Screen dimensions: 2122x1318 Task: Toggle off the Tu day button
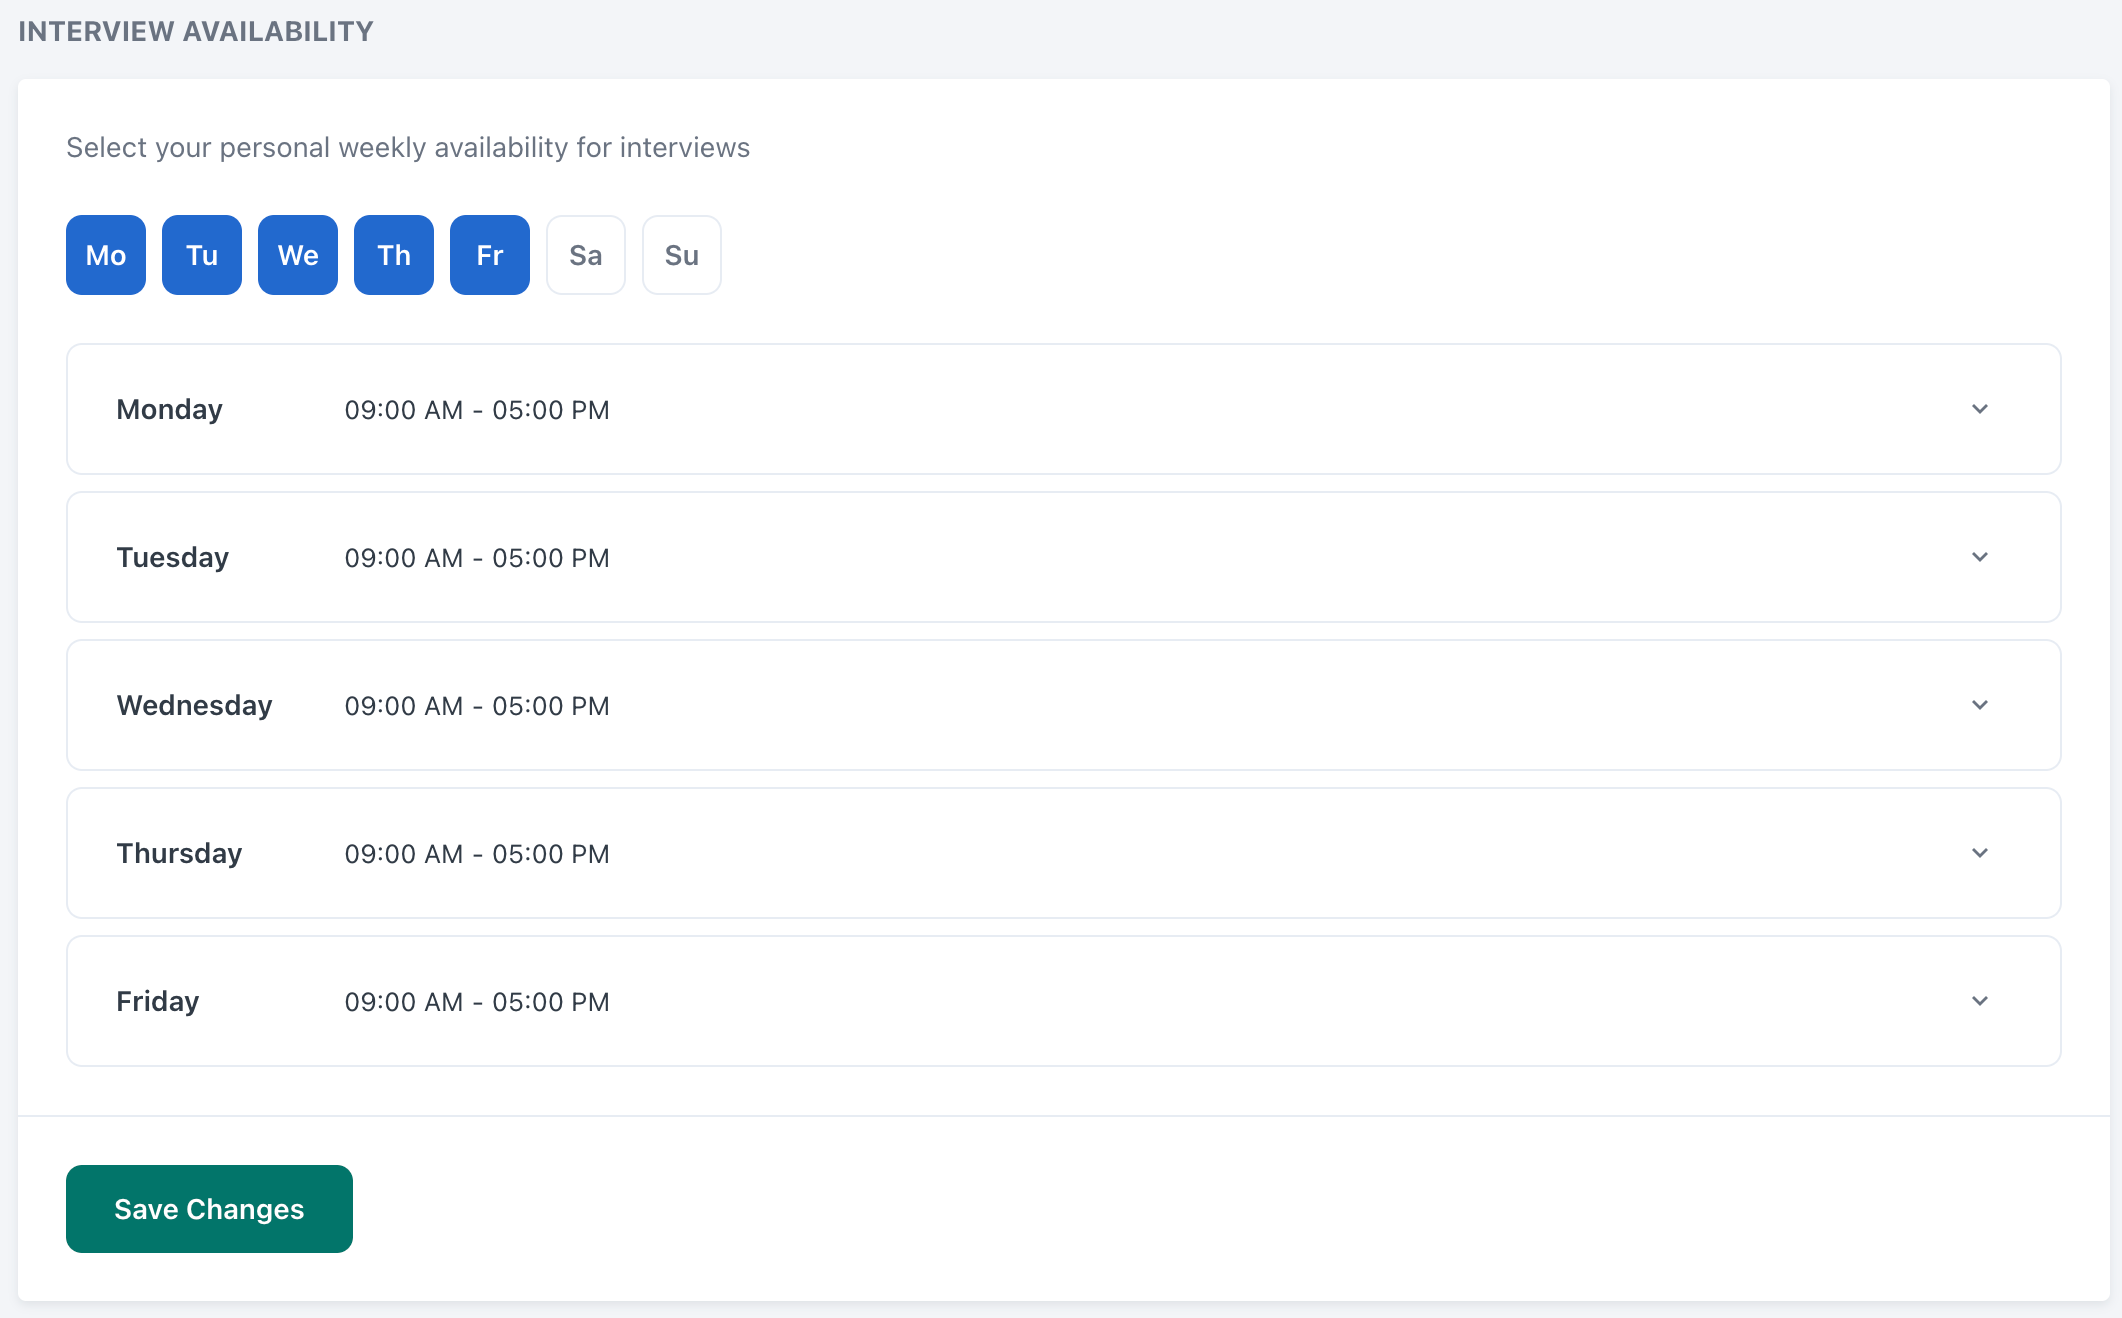201,255
